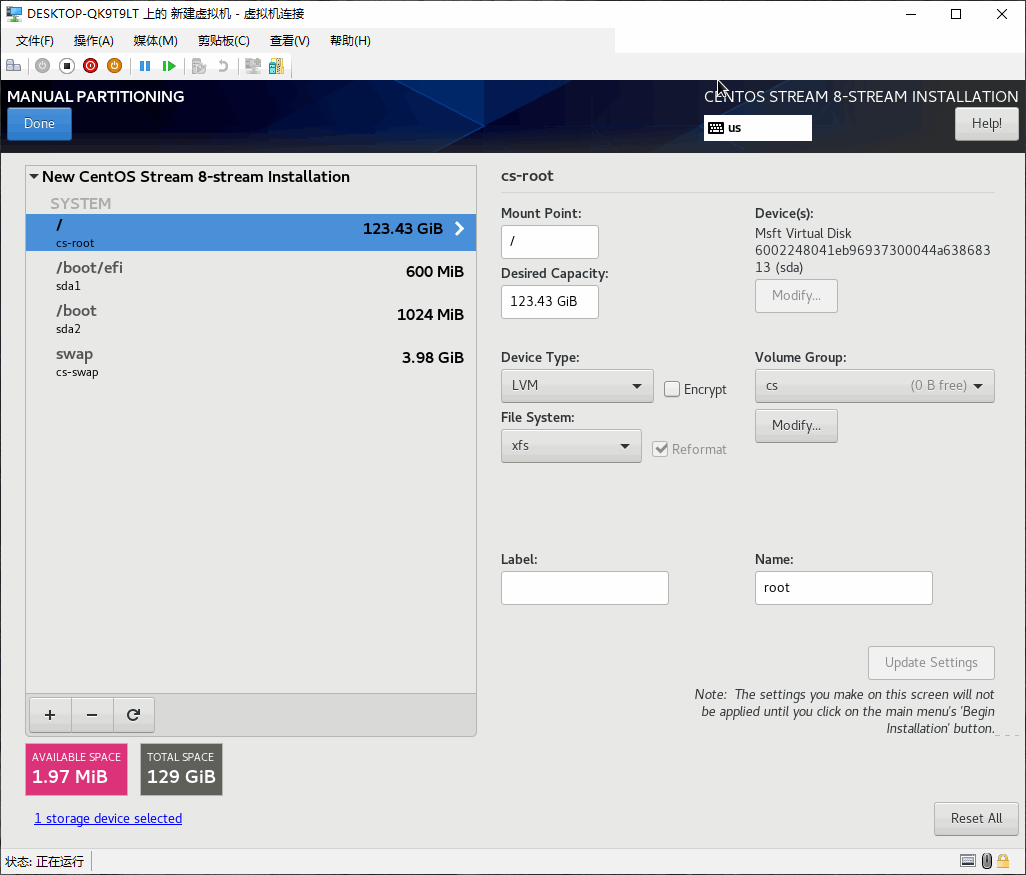Image resolution: width=1026 pixels, height=875 pixels.
Task: Click the SYSTEM group heading
Action: (x=80, y=204)
